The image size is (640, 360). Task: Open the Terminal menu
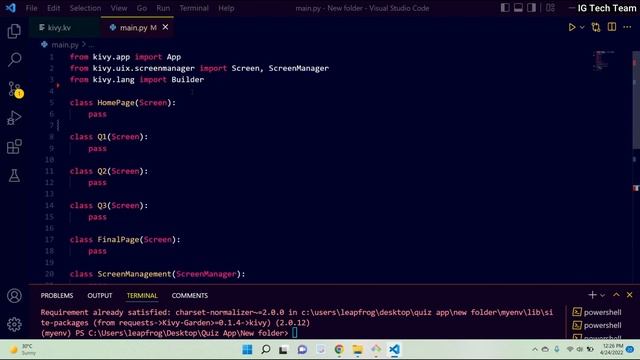coord(194,8)
